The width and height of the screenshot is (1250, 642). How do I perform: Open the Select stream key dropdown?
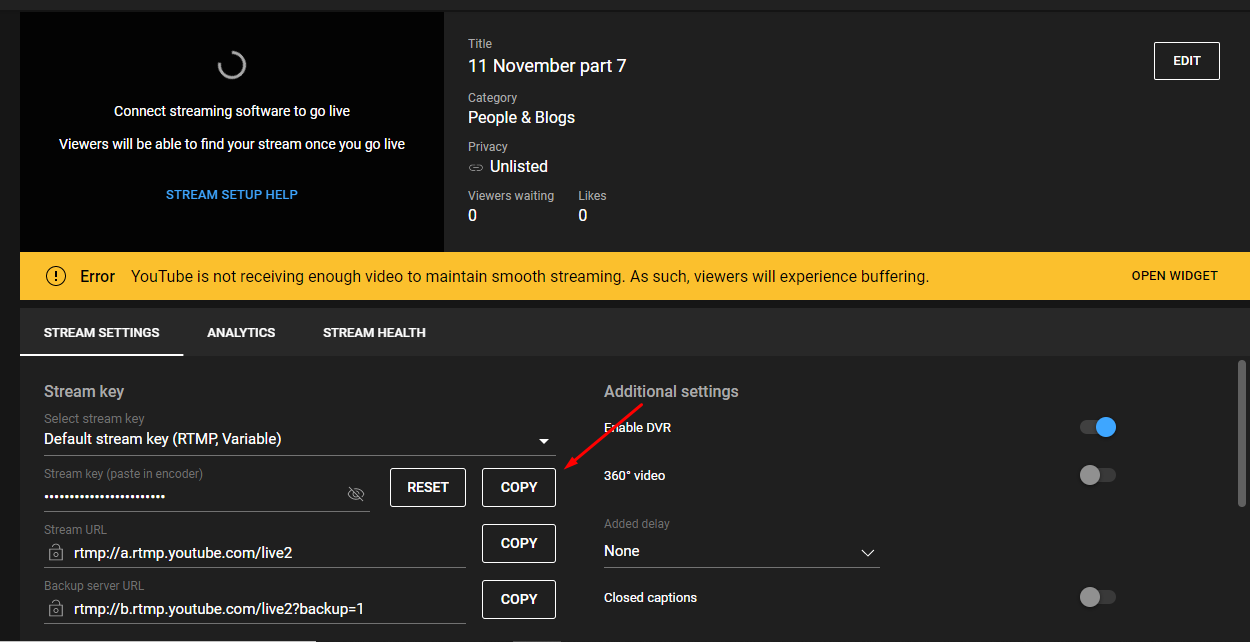coord(543,440)
